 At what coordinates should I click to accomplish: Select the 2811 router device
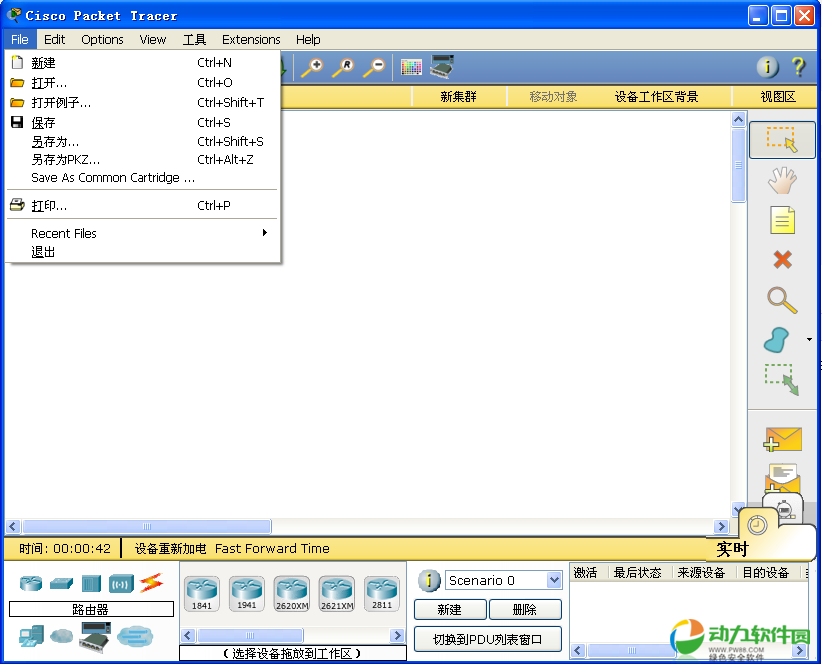[x=381, y=593]
